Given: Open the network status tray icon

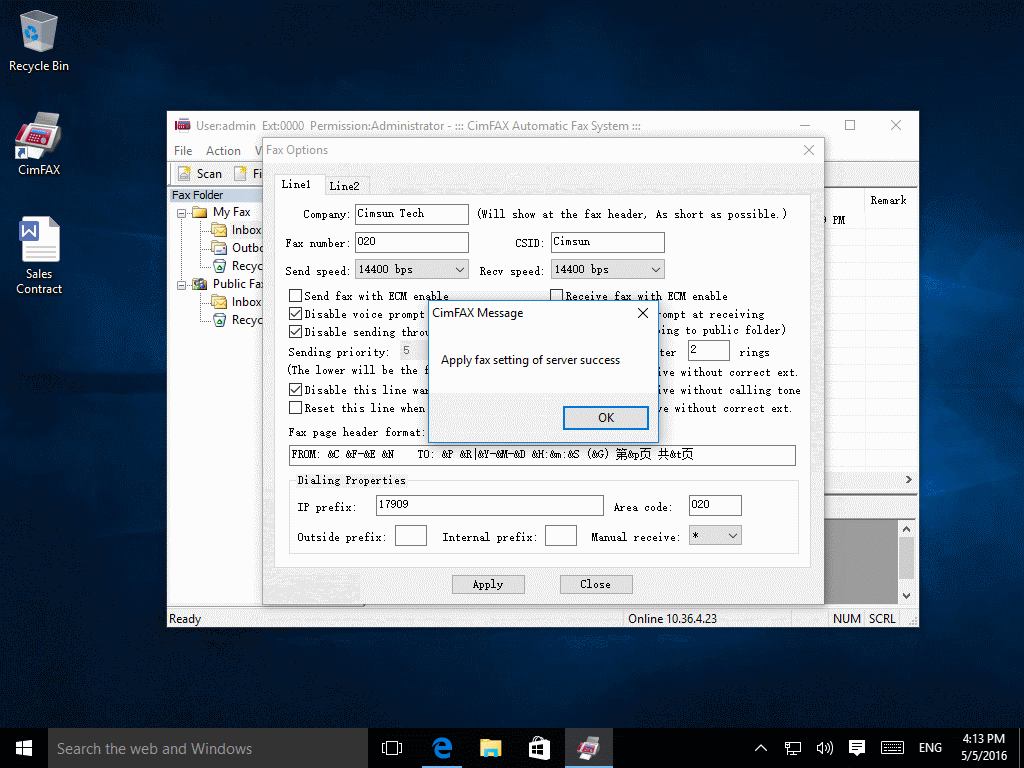Looking at the screenshot, I should 793,748.
